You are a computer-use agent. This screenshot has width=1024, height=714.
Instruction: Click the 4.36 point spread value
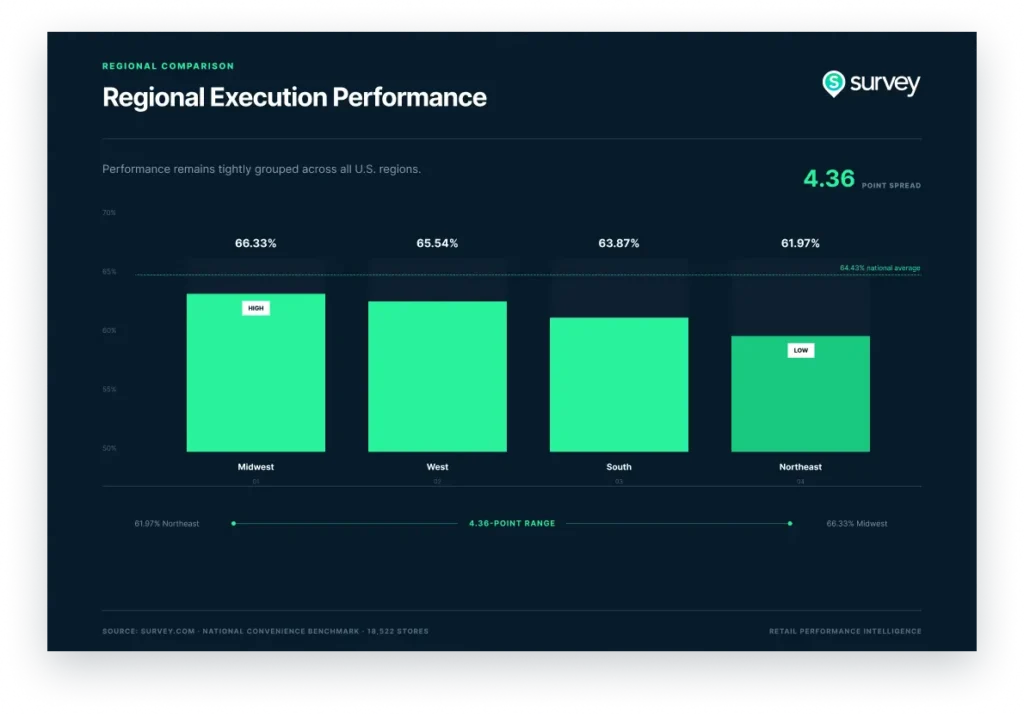pyautogui.click(x=829, y=178)
